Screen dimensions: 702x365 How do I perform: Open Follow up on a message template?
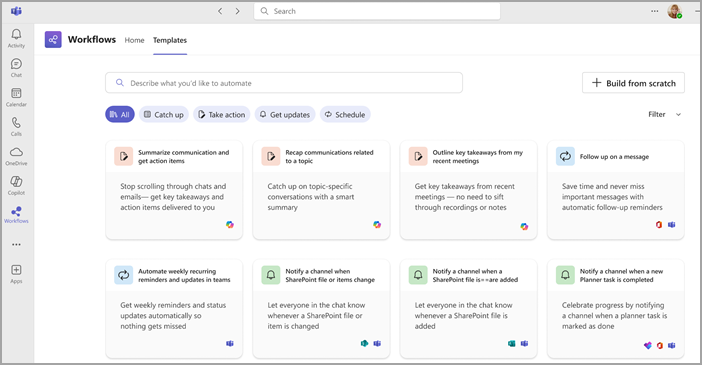(x=616, y=190)
